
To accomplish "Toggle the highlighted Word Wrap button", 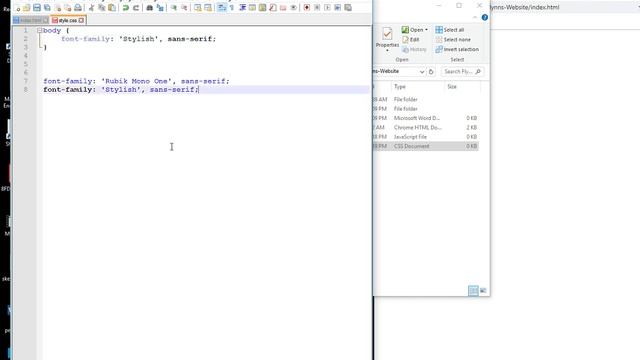I will click(x=222, y=8).
